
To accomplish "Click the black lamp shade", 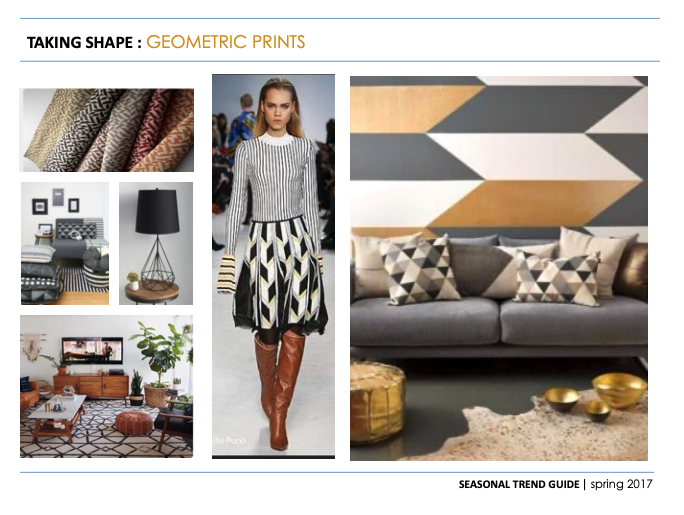I will coord(157,211).
